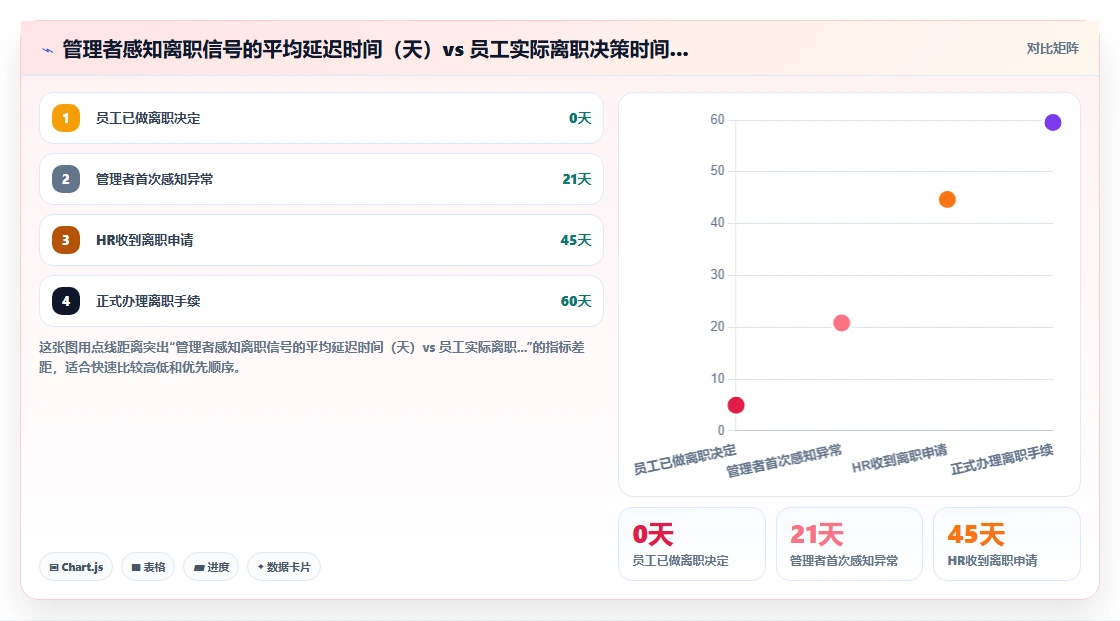The width and height of the screenshot is (1120, 621).
Task: Click the x-axis label 管理者首次感知异常
Action: tap(784, 461)
